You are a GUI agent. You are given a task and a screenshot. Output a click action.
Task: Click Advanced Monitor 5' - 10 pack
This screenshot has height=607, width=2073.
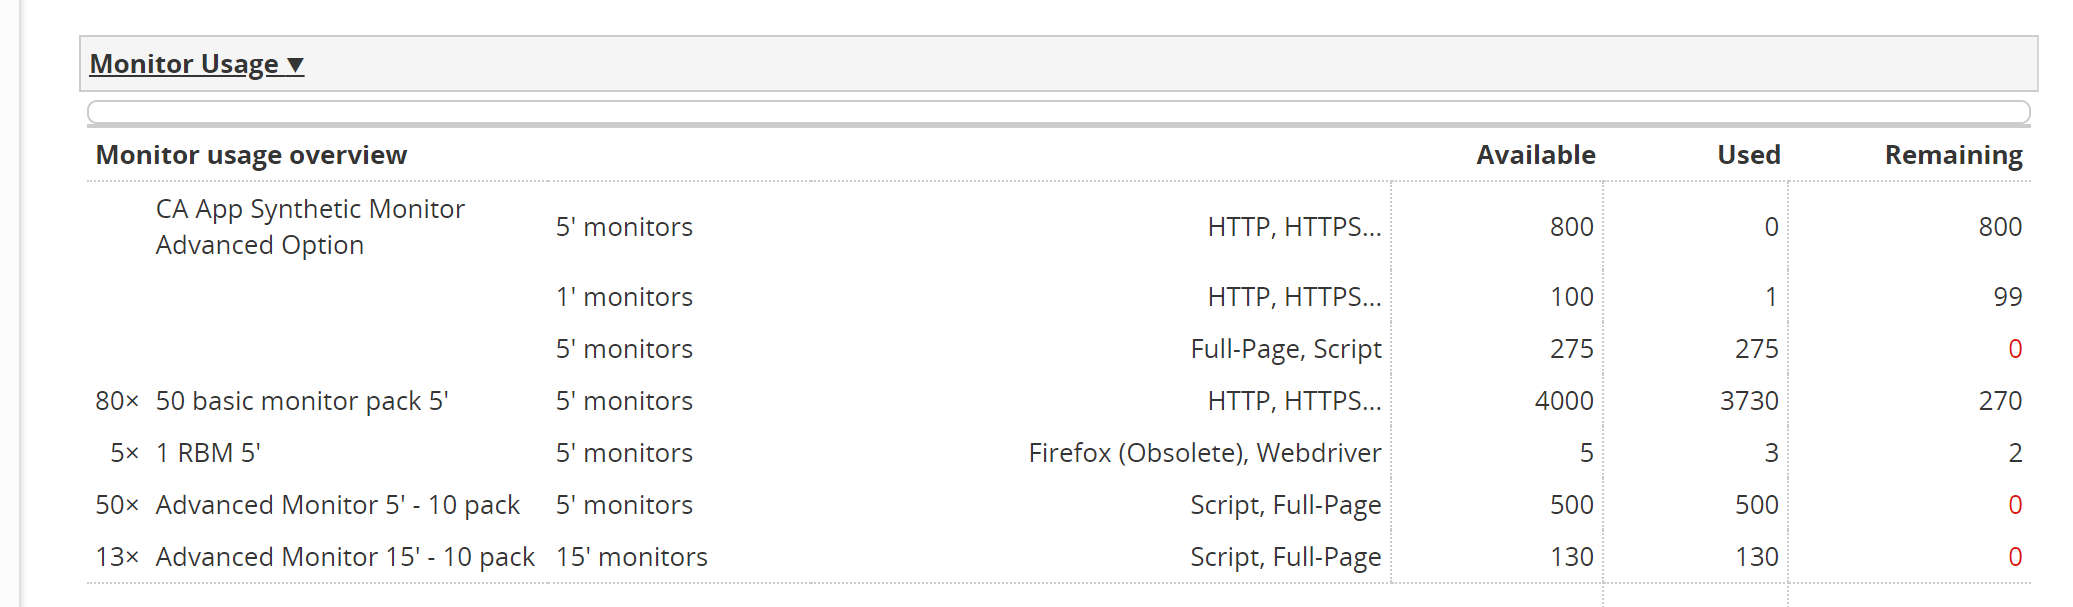point(337,505)
